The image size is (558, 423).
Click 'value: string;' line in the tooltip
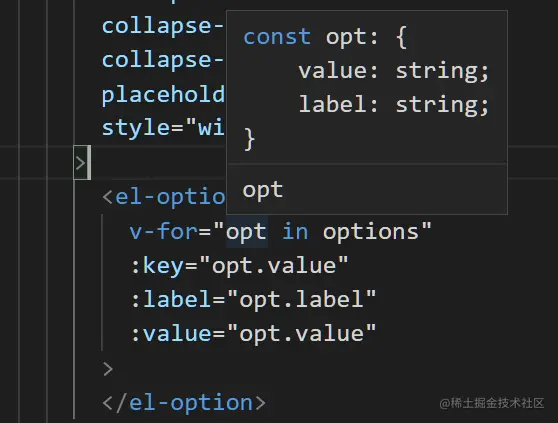click(394, 70)
